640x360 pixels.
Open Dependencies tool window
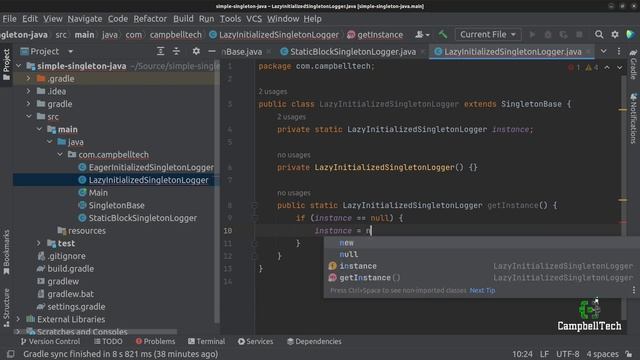(314, 341)
